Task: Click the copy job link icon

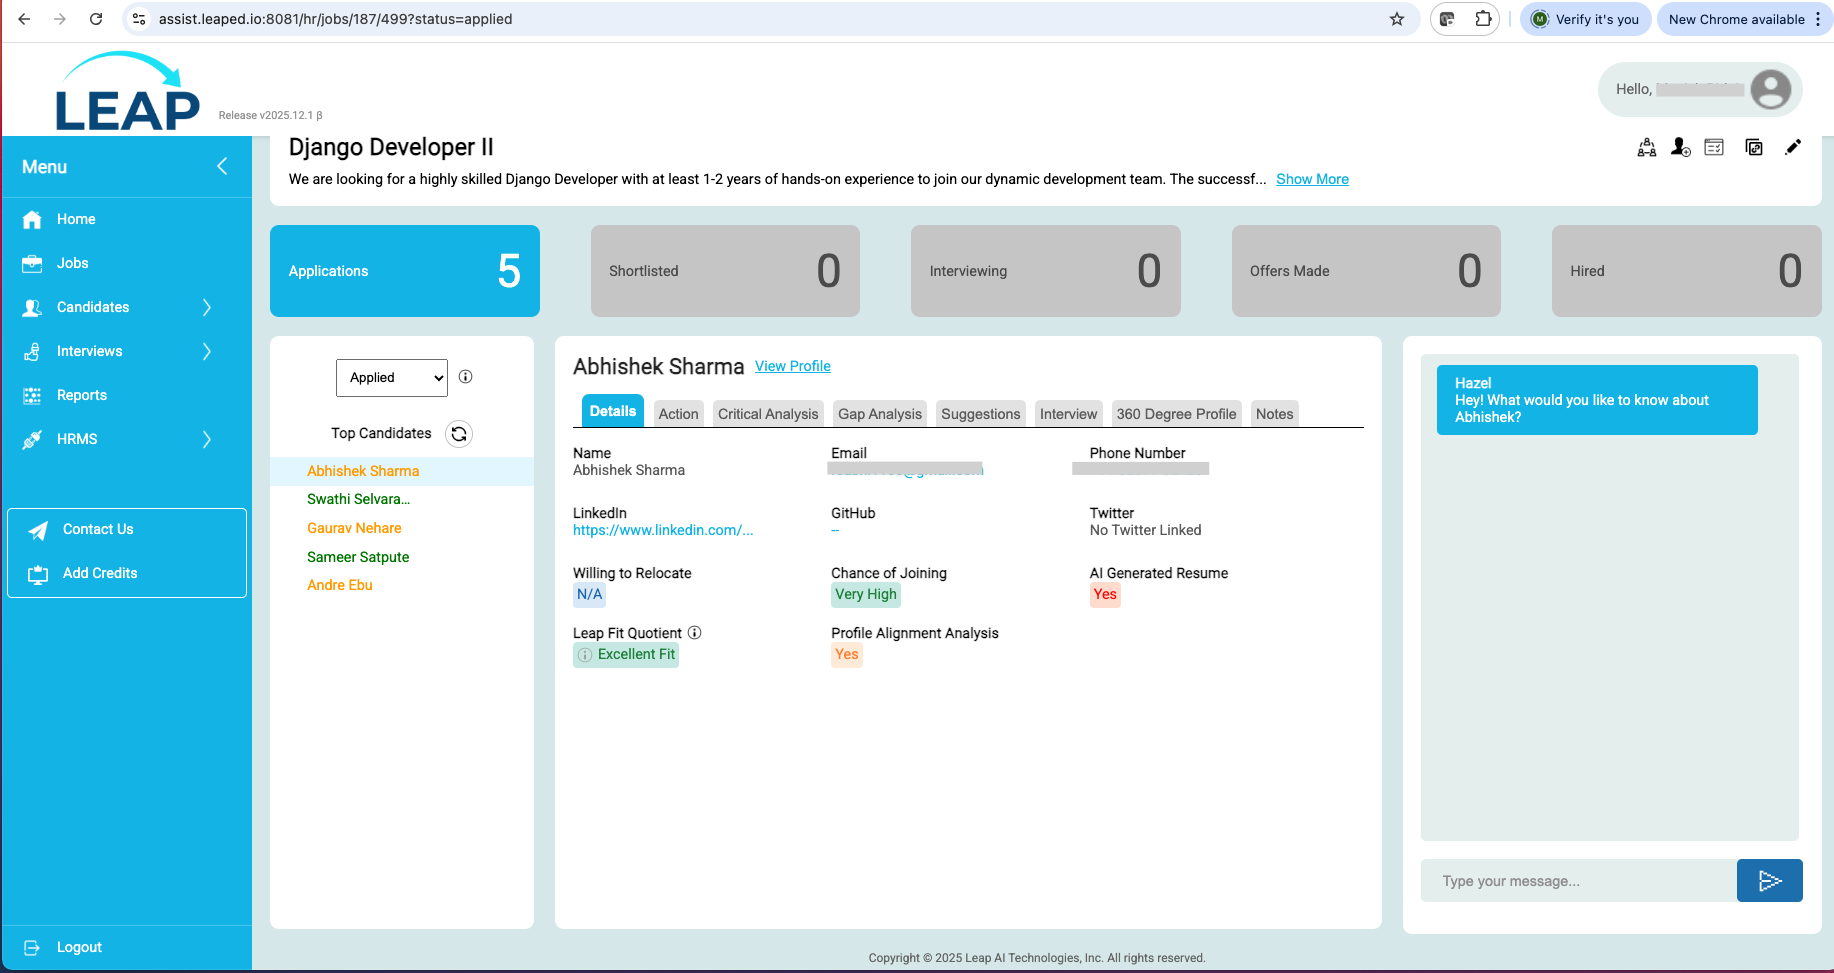Action: tap(1754, 148)
